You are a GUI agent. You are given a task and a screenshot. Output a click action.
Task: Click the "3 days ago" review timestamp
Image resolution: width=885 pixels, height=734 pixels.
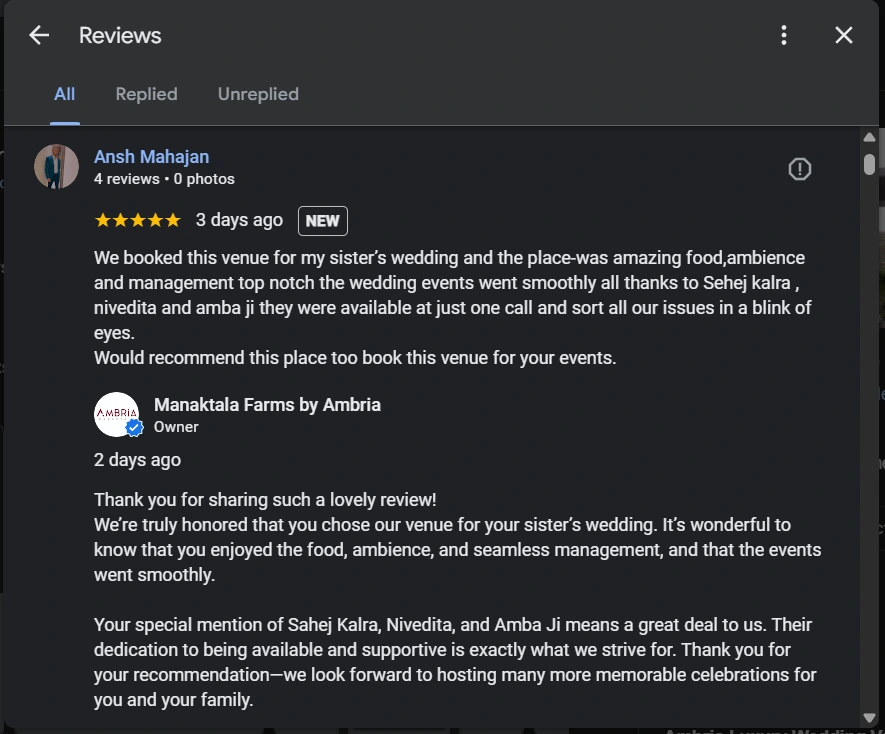coord(239,220)
